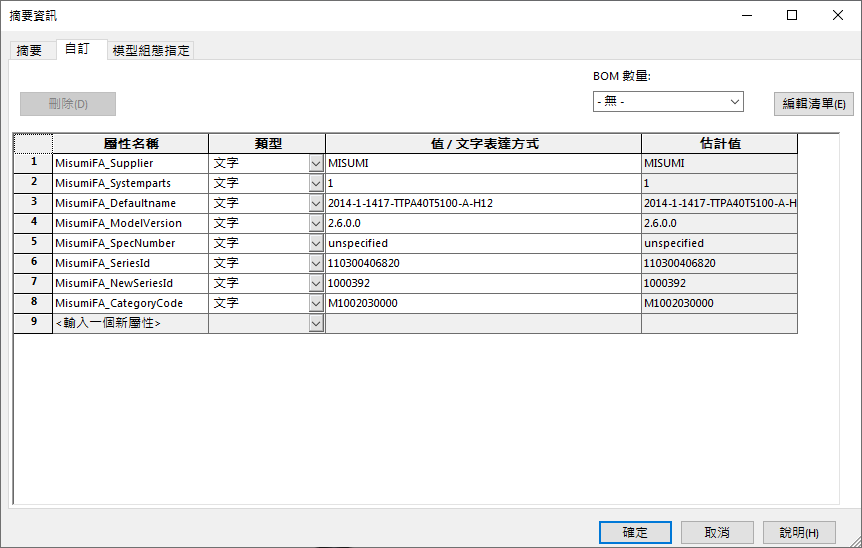The image size is (862, 548).
Task: Click the 屬性名稱 column header
Action: pos(130,143)
